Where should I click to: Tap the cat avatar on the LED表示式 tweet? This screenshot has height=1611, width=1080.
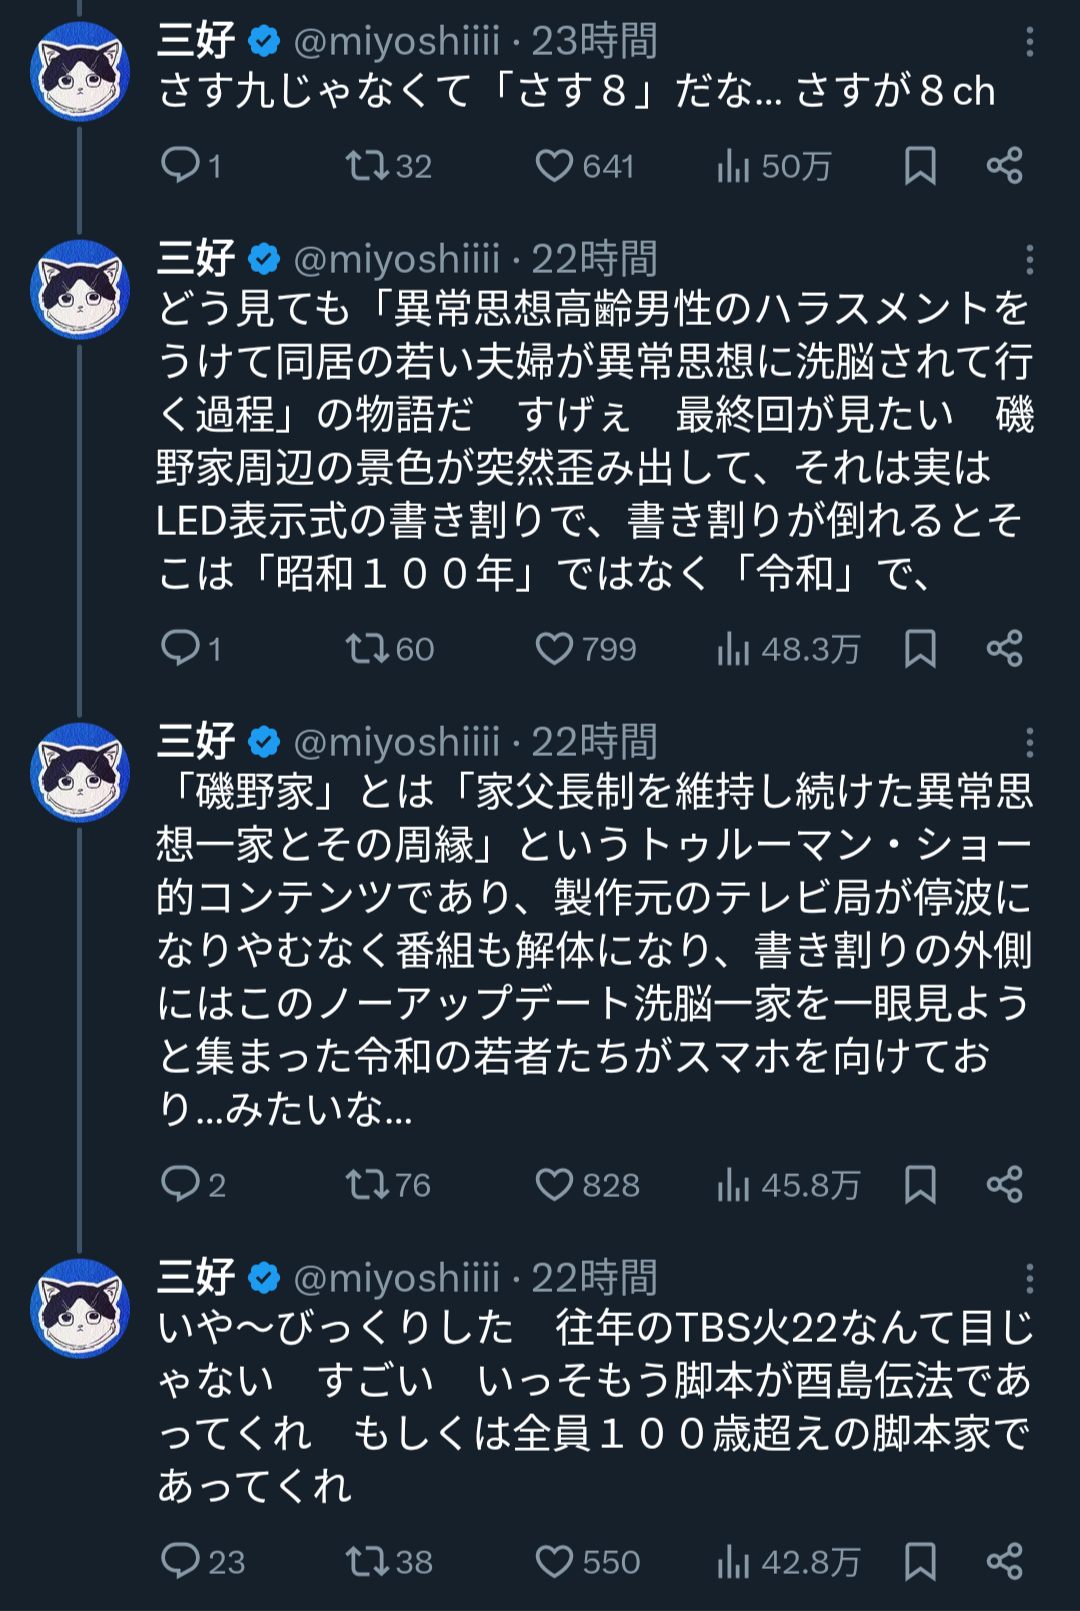[80, 289]
